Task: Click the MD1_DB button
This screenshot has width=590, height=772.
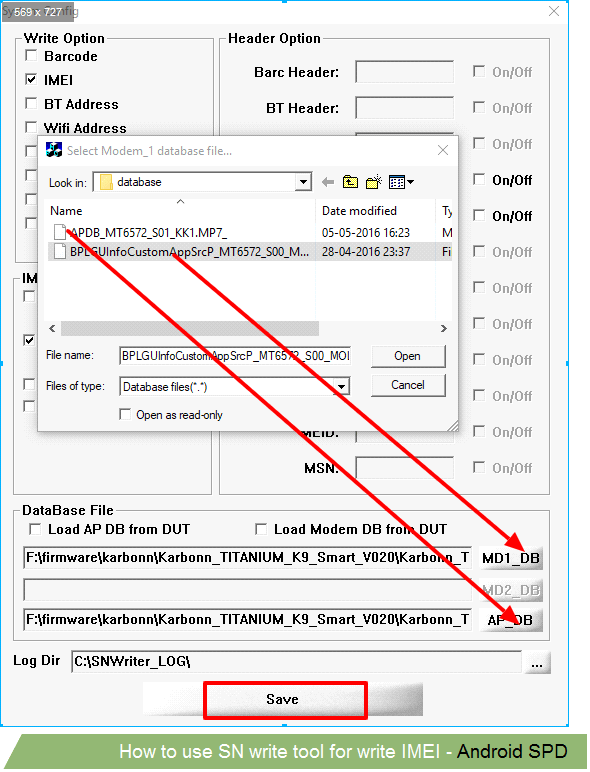Action: coord(511,558)
